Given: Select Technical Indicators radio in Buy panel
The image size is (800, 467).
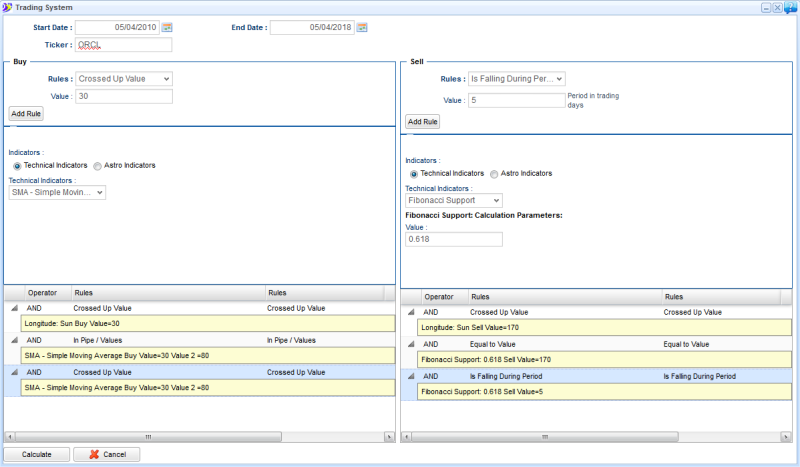Looking at the screenshot, I should [x=17, y=165].
